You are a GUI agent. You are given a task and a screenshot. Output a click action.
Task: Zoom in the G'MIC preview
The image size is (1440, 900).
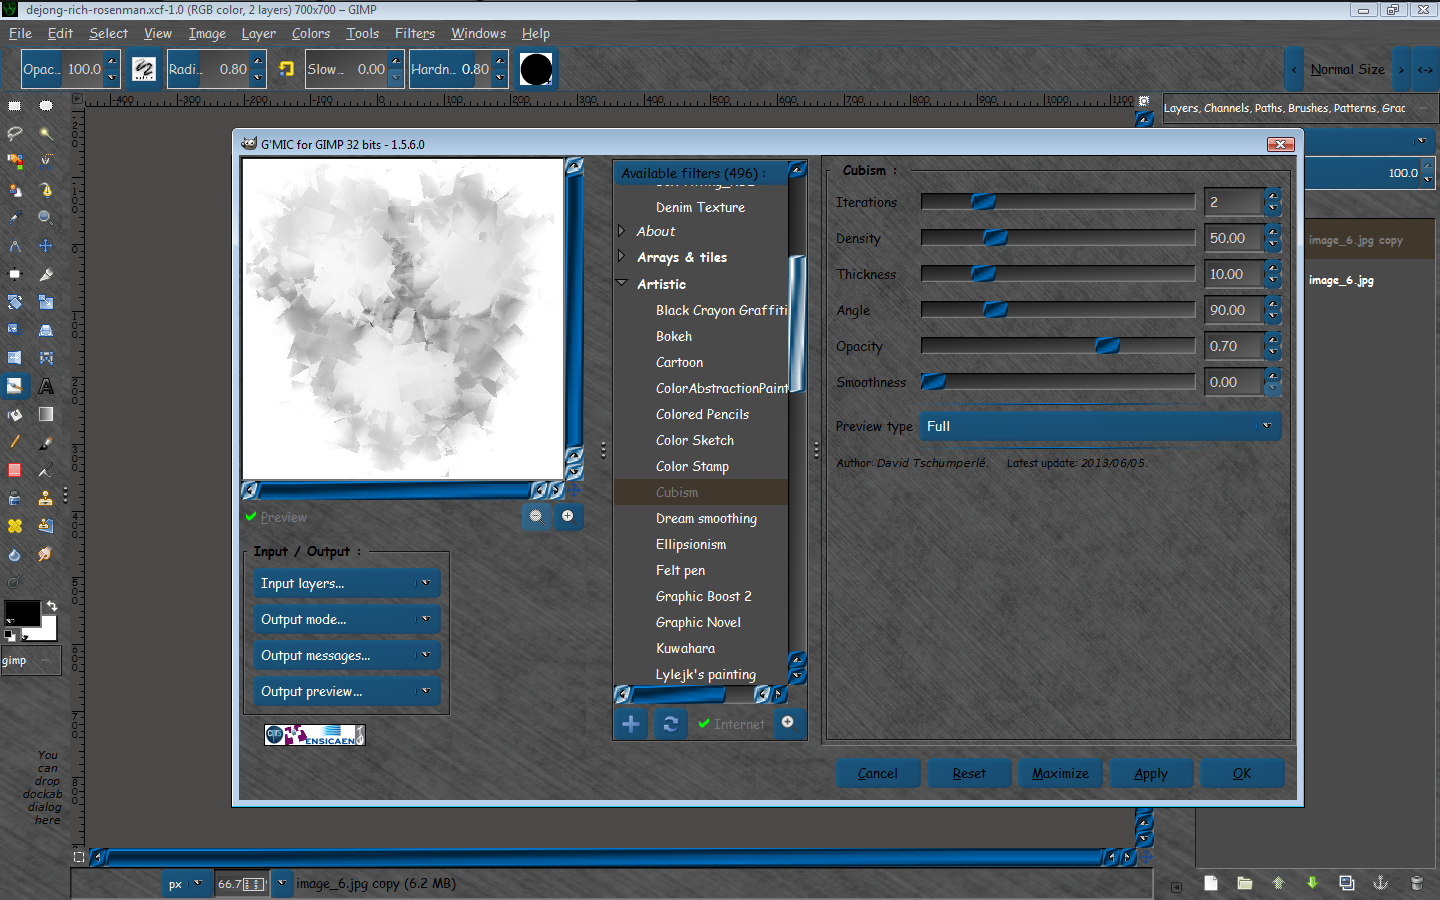[x=568, y=516]
